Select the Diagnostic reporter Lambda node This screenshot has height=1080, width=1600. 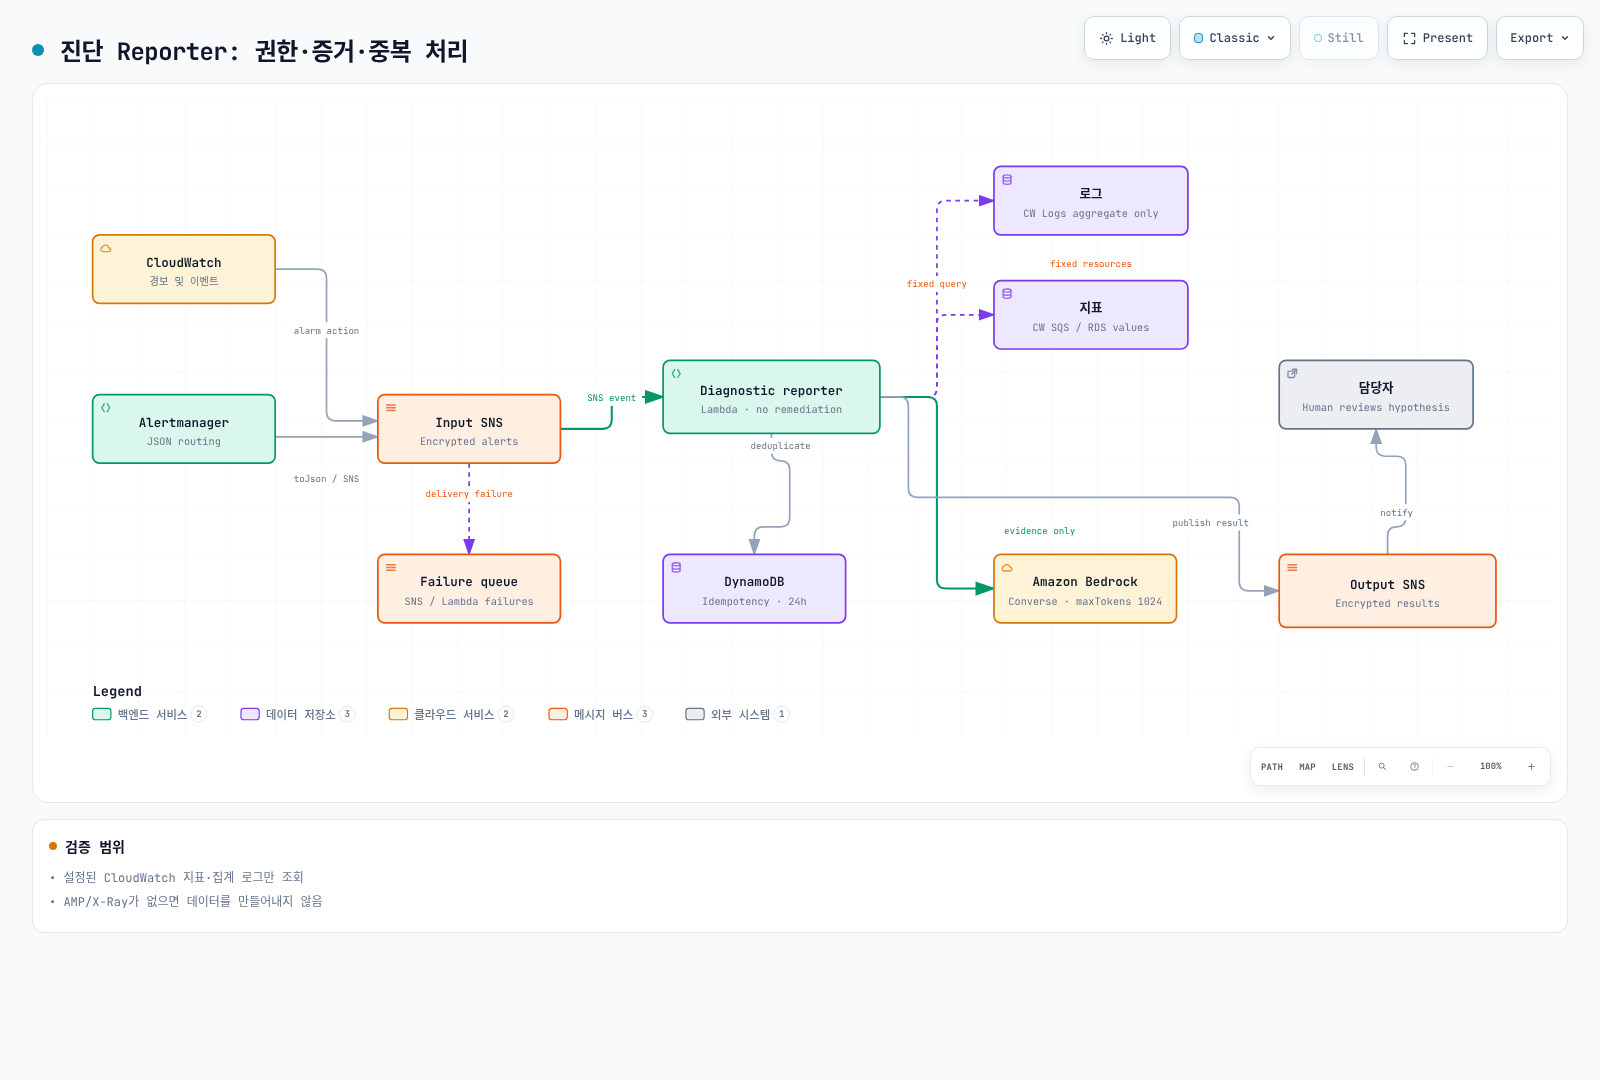771,397
